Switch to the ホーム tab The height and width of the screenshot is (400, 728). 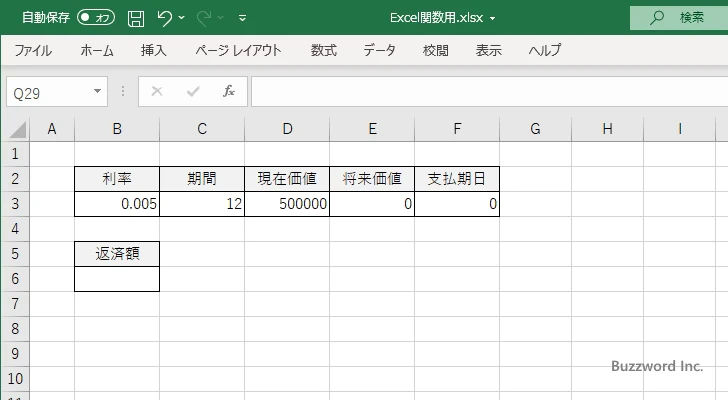pos(97,50)
